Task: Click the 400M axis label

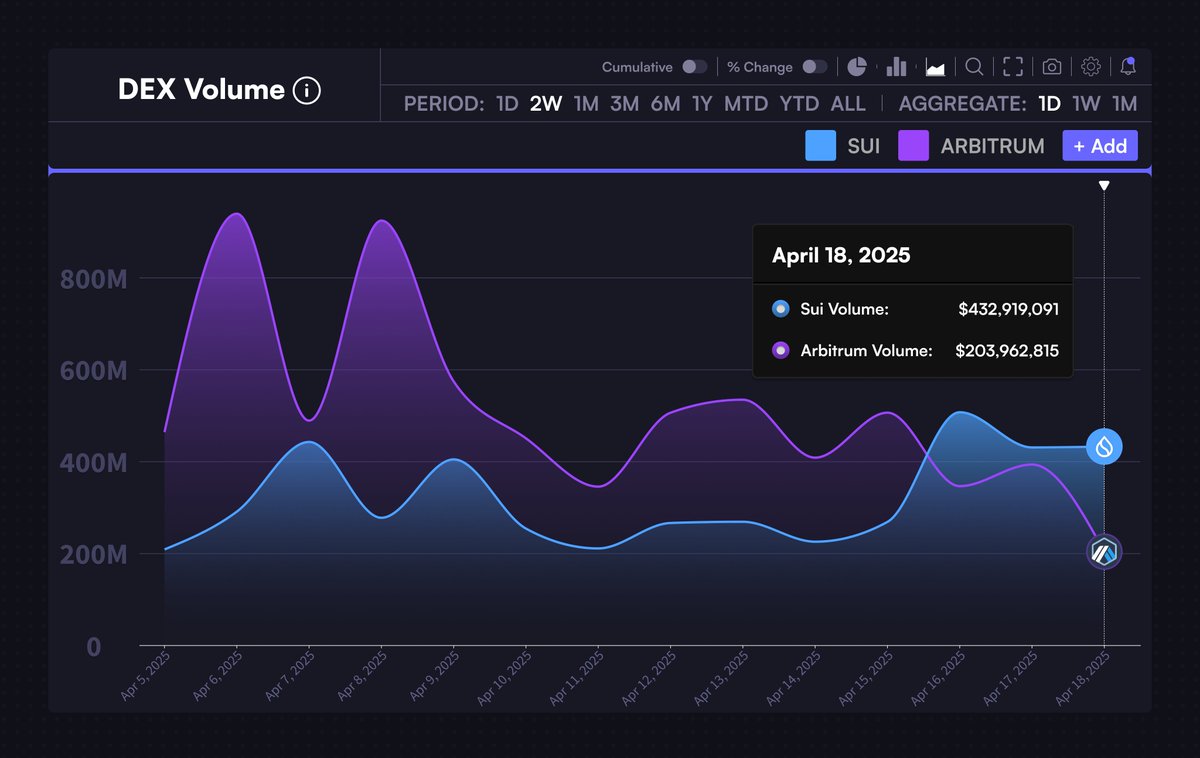Action: point(94,463)
